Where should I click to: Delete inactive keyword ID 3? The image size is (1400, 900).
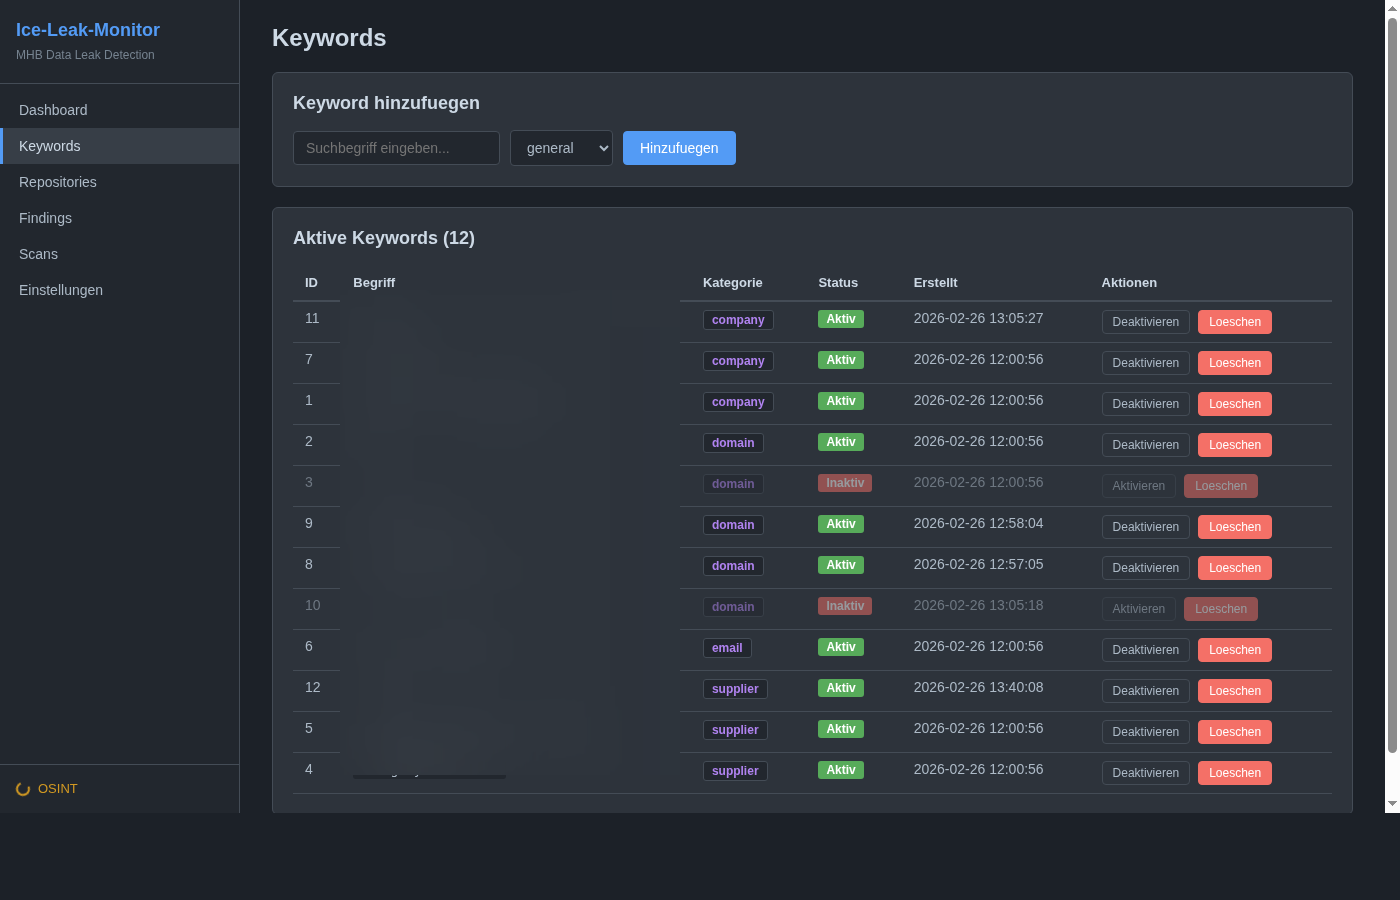1221,486
